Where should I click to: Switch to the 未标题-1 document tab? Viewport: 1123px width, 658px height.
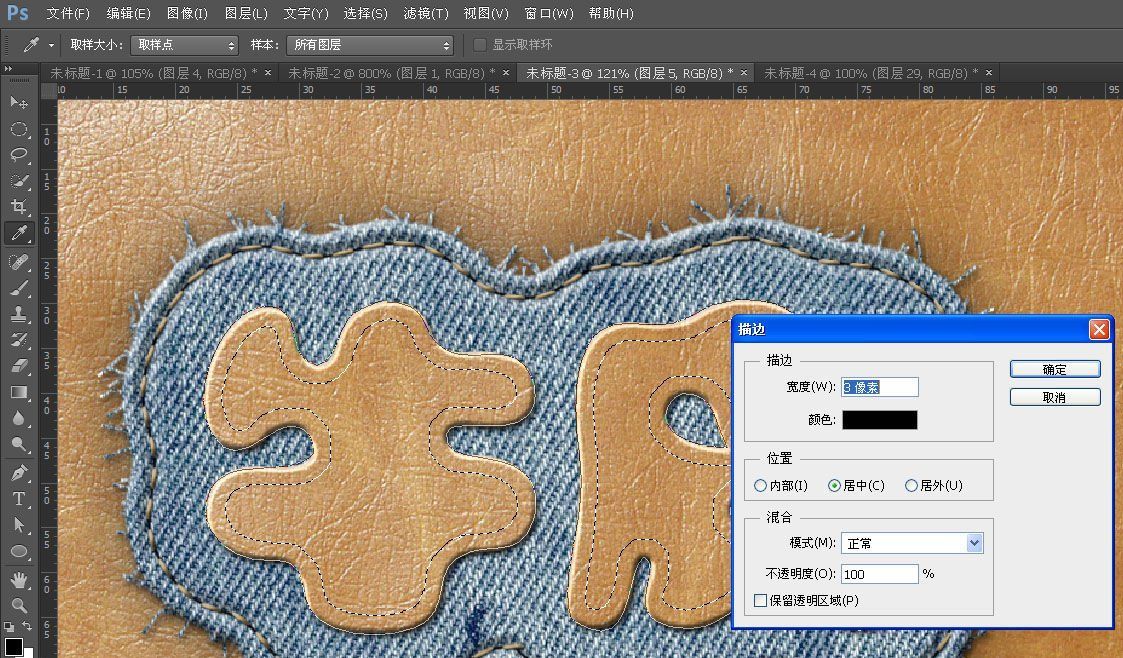153,73
